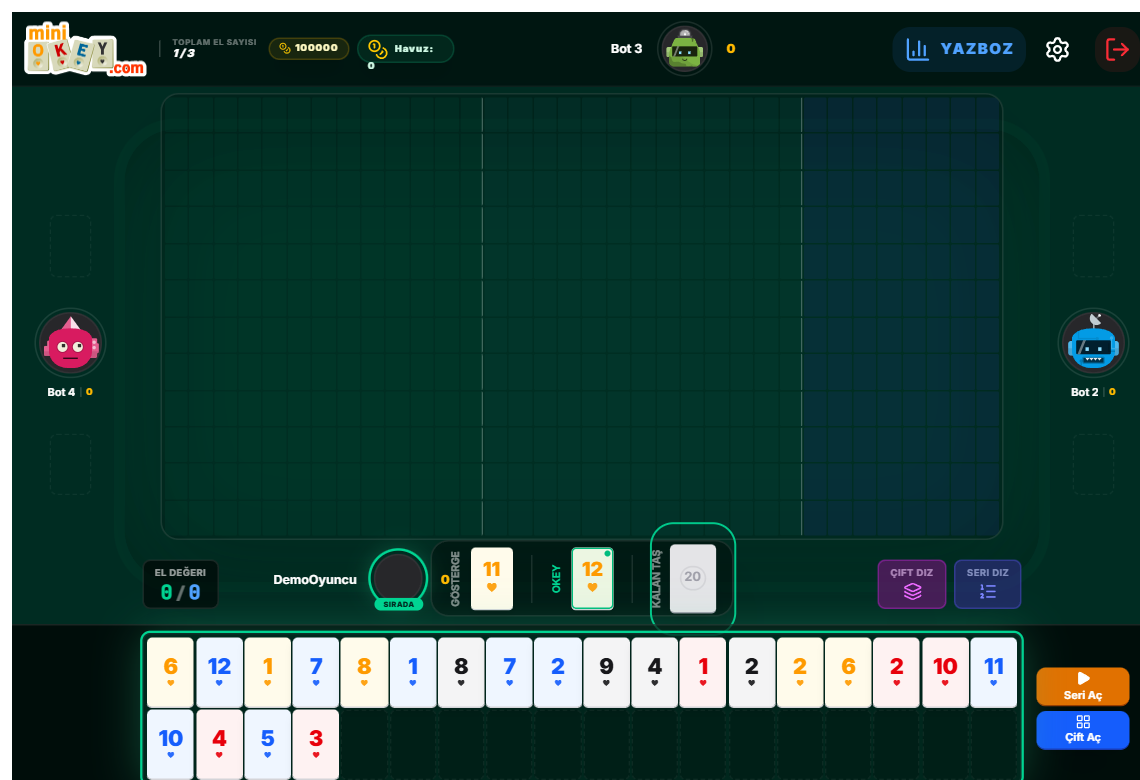
Task: Select the blue 5 tile in the rack
Action: pyautogui.click(x=268, y=744)
